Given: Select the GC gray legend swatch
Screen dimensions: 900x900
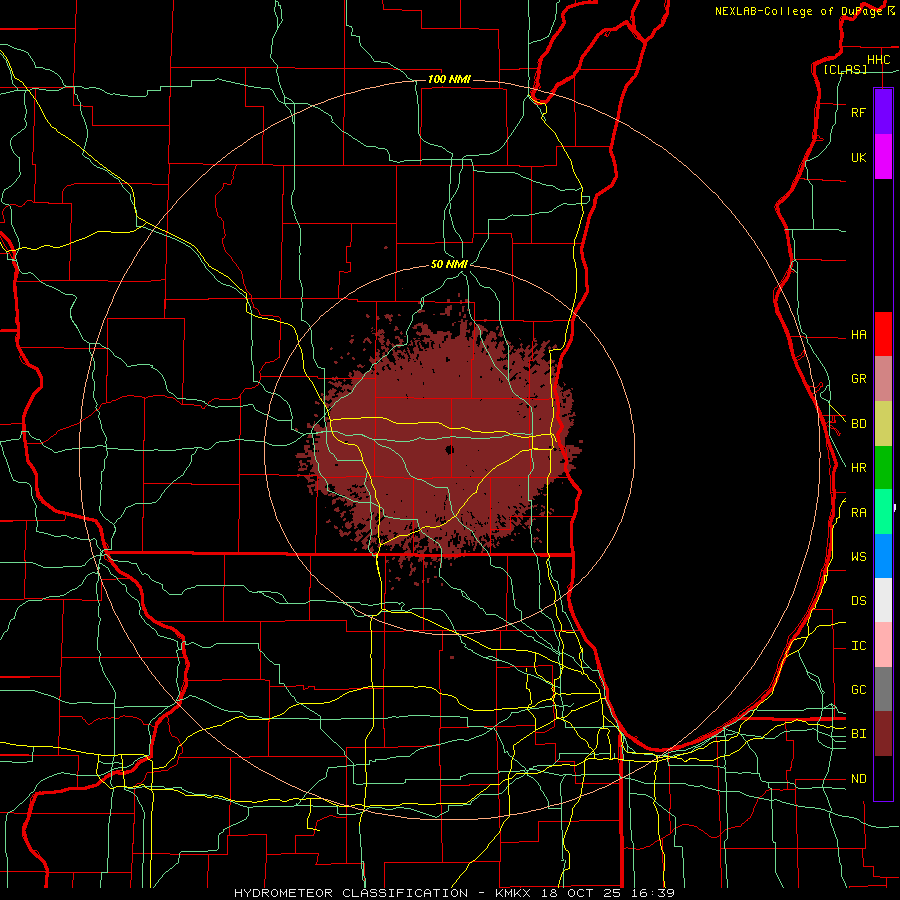Looking at the screenshot, I should tap(883, 689).
